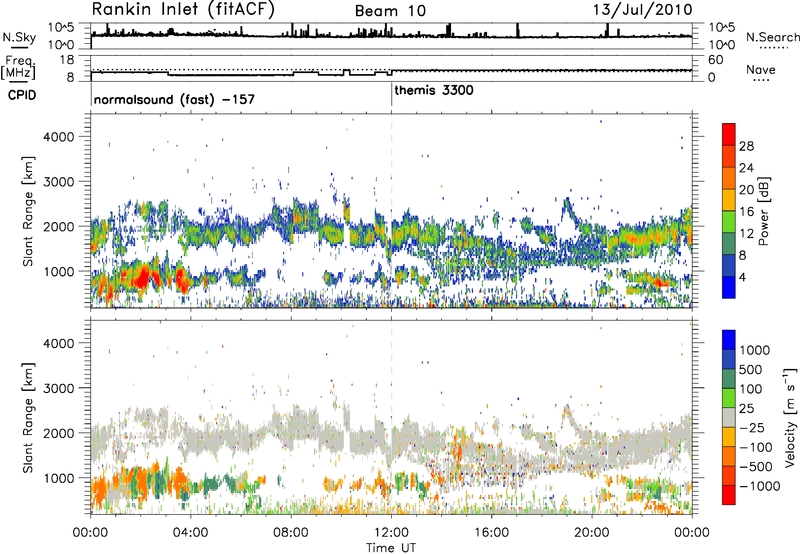Select the 'CPID' row label

(x=22, y=95)
